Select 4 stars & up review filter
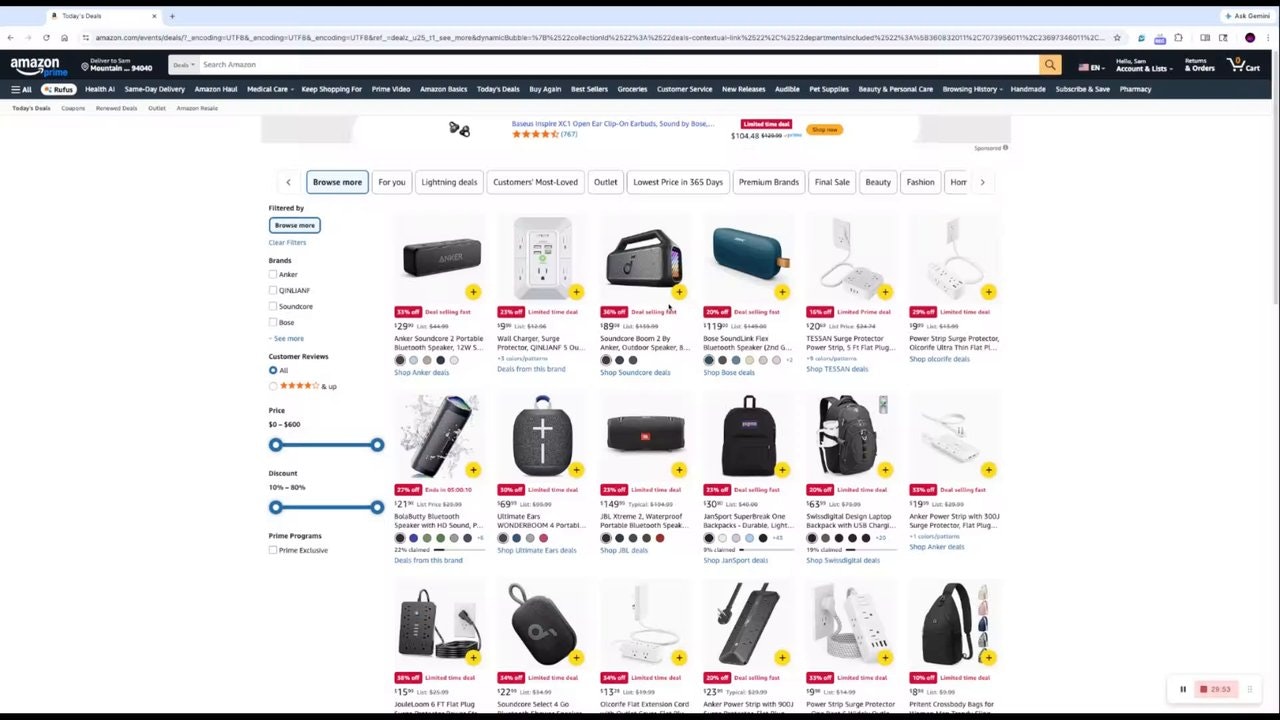 (273, 386)
